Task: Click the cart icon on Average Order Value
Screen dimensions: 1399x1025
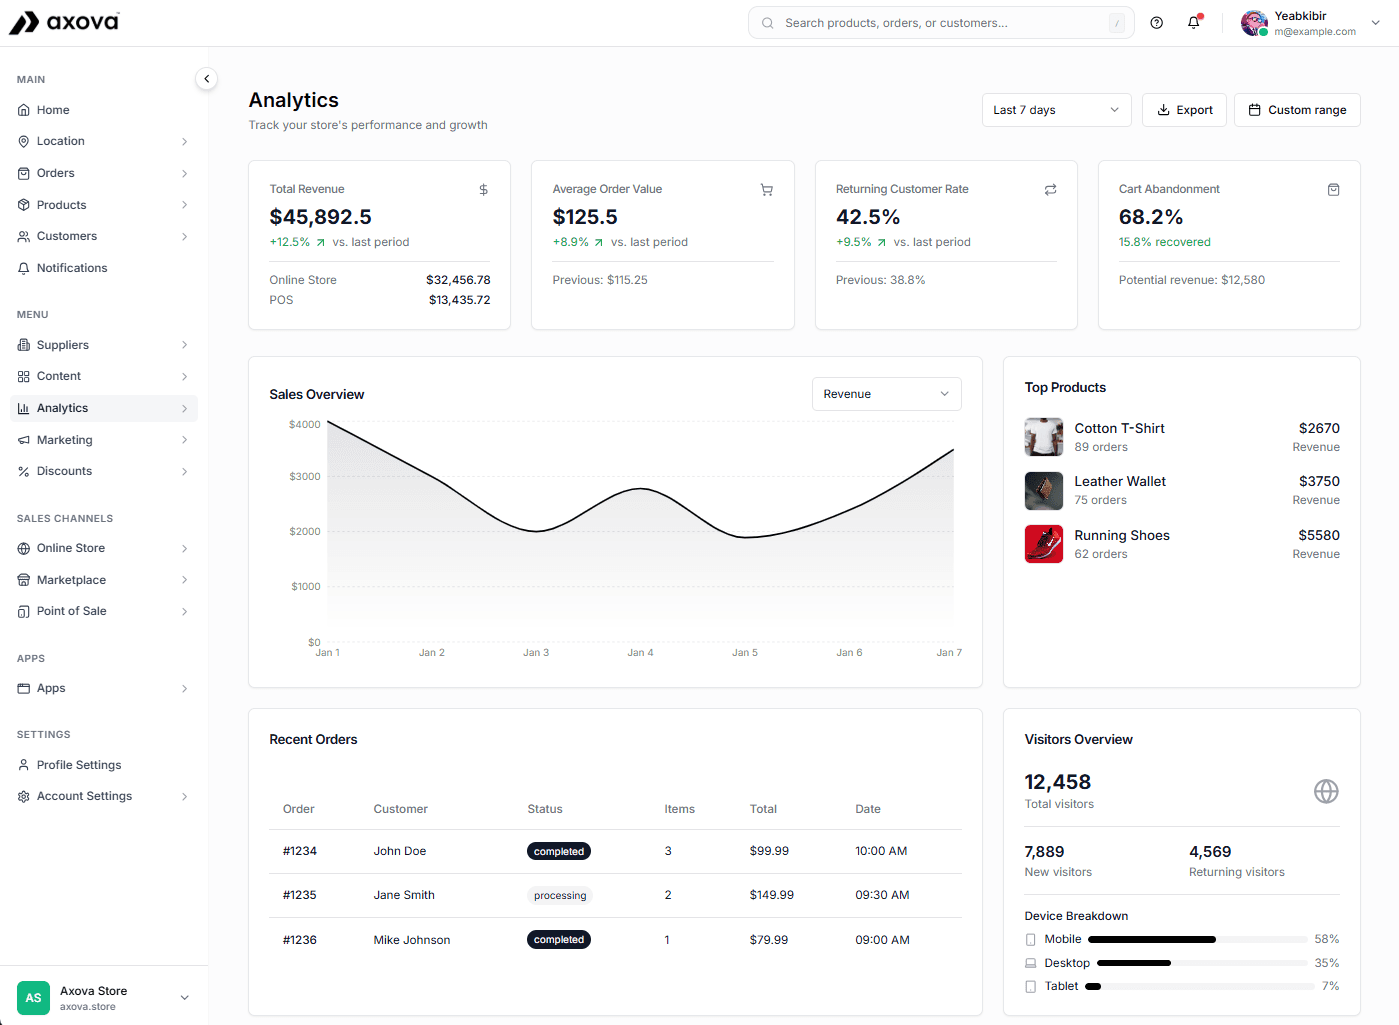Action: click(767, 189)
